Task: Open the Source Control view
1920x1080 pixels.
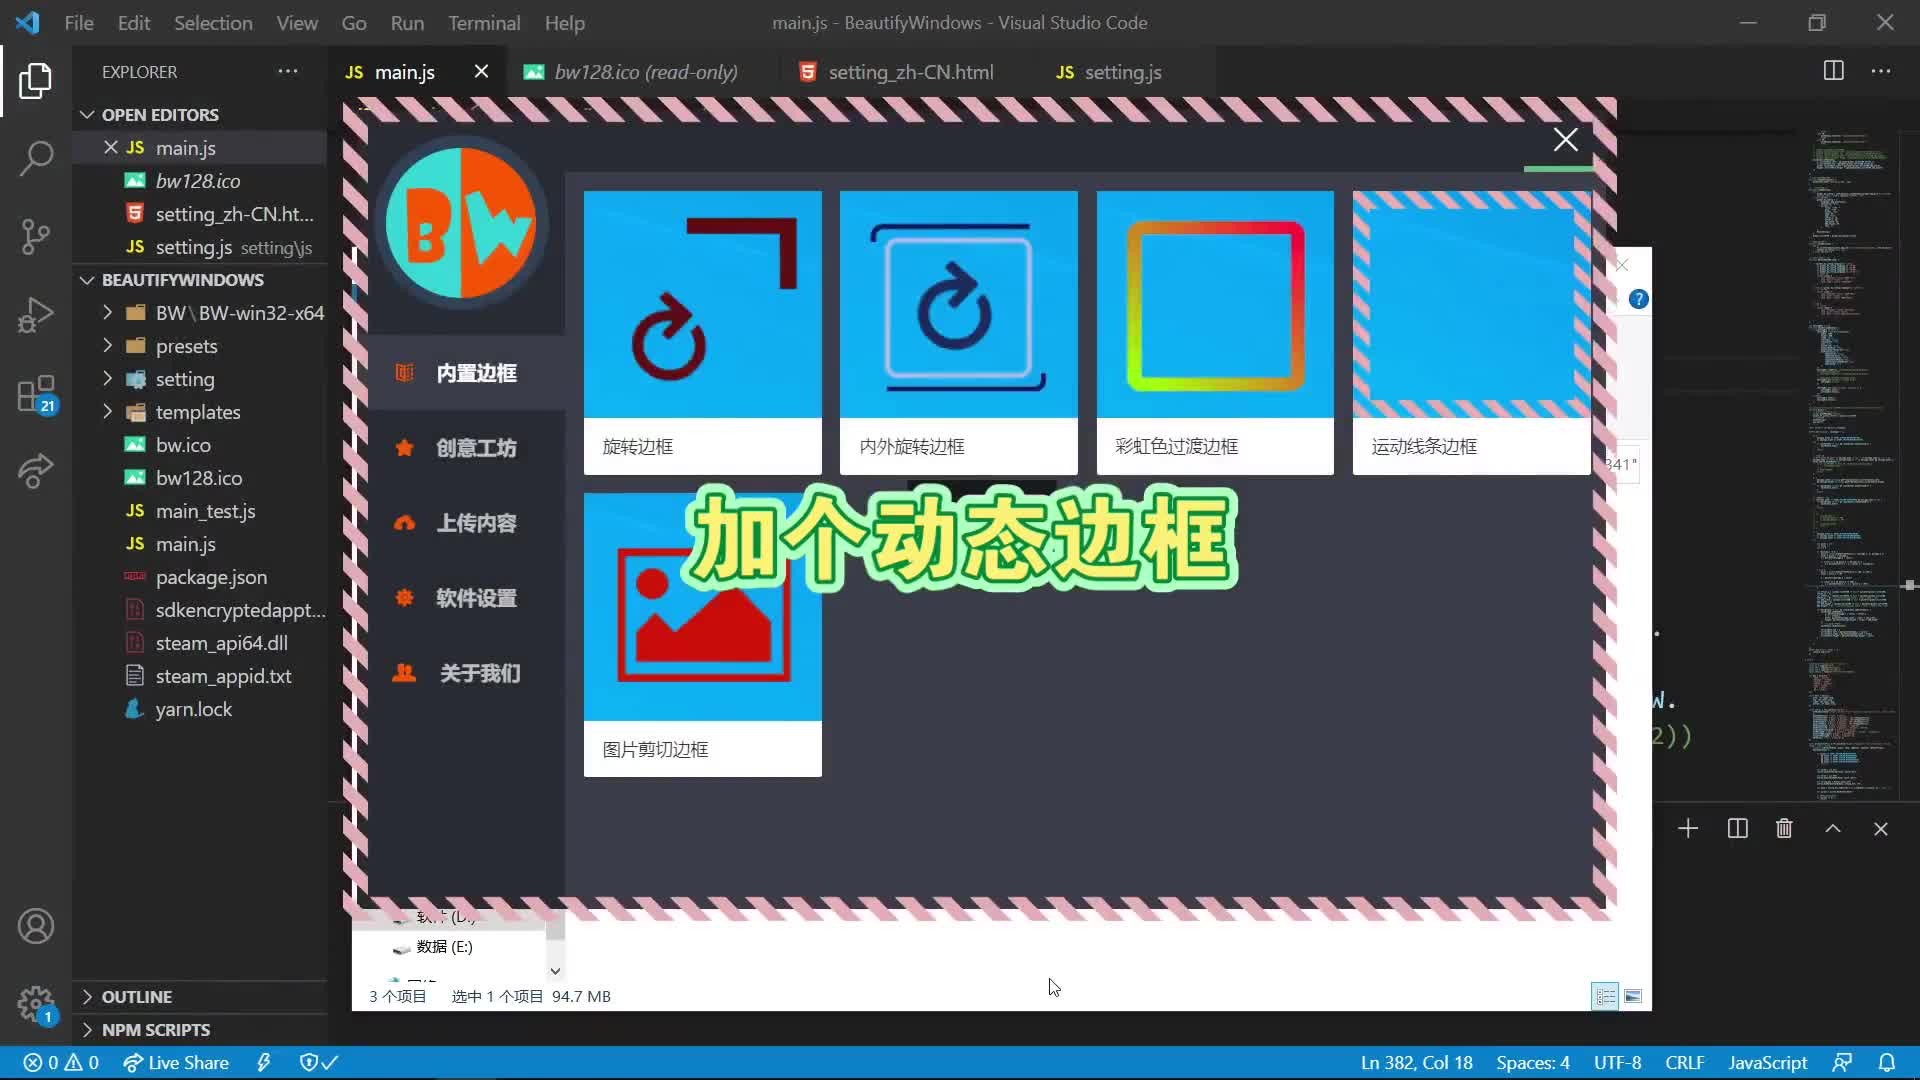Action: 36,236
